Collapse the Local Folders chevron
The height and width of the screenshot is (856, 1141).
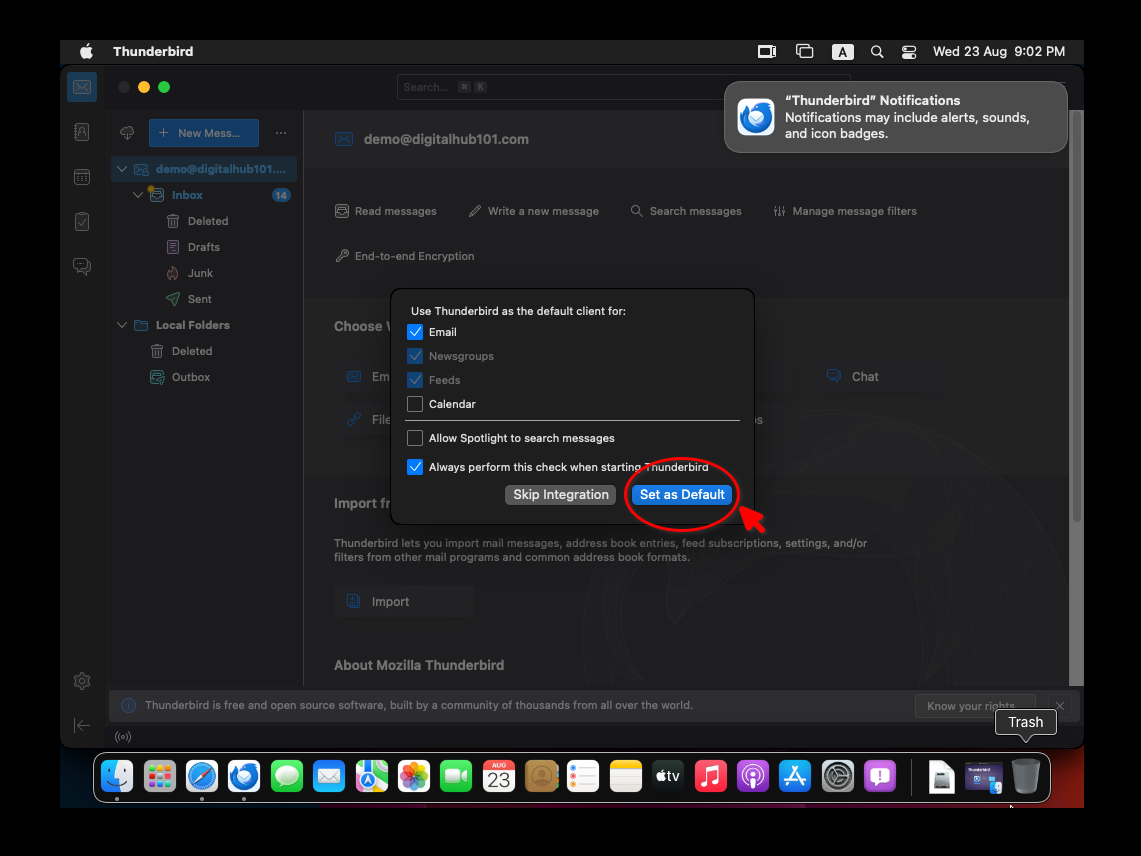click(122, 325)
